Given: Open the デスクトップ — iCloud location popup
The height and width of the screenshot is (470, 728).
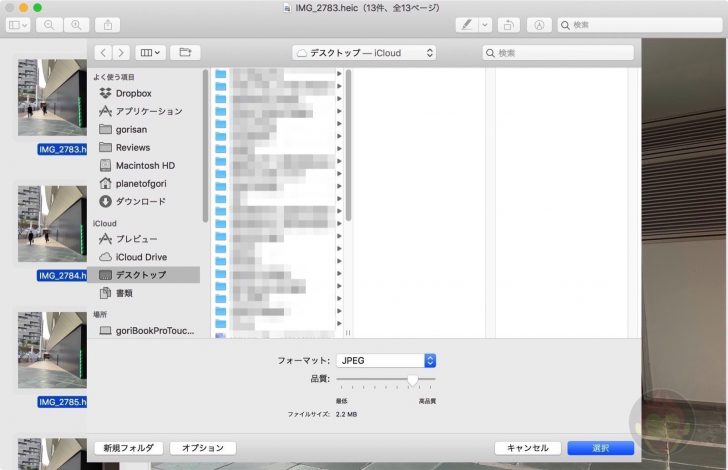Looking at the screenshot, I should pos(364,53).
